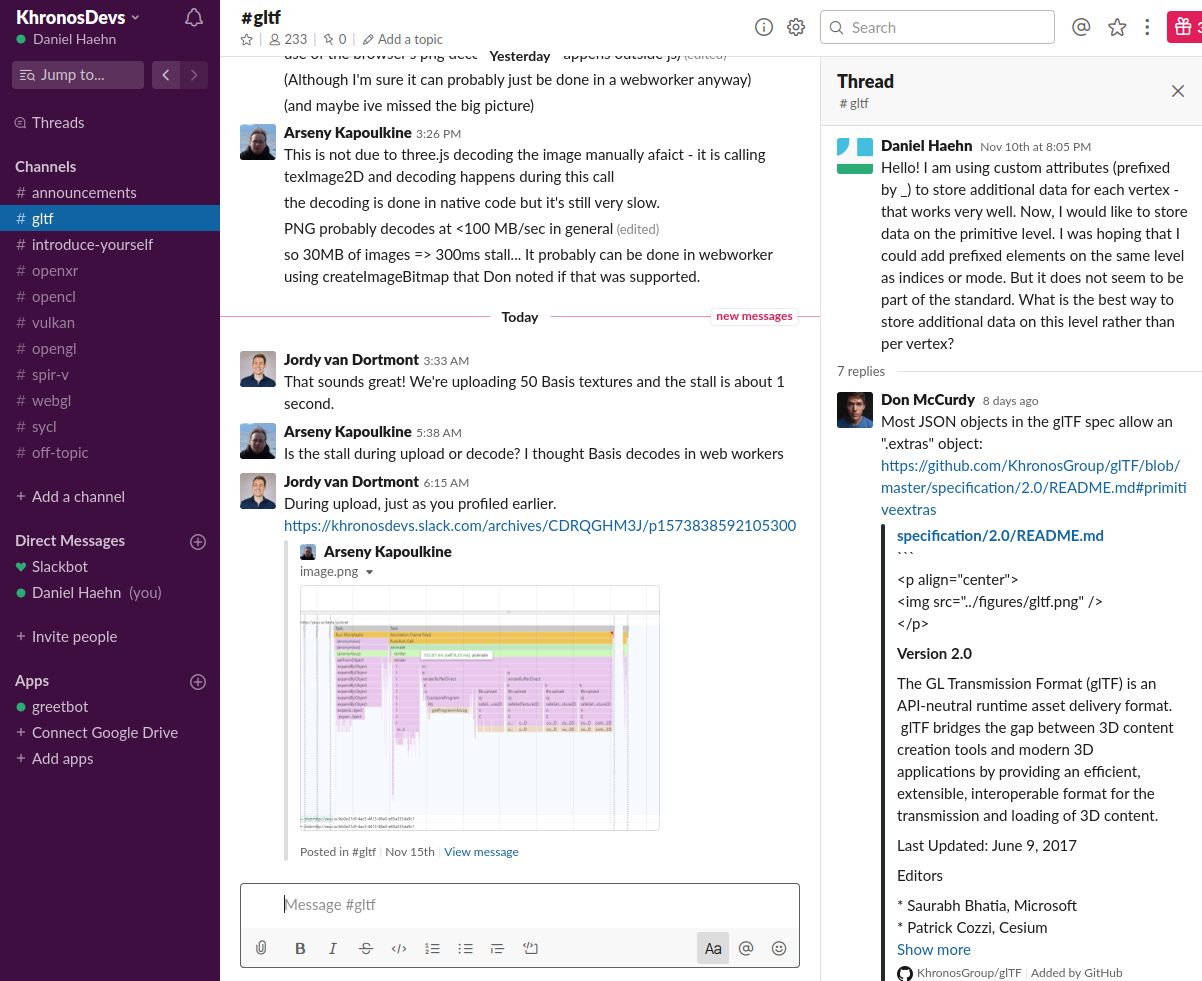Open channel settings gear
The width and height of the screenshot is (1202, 981).
pyautogui.click(x=796, y=27)
